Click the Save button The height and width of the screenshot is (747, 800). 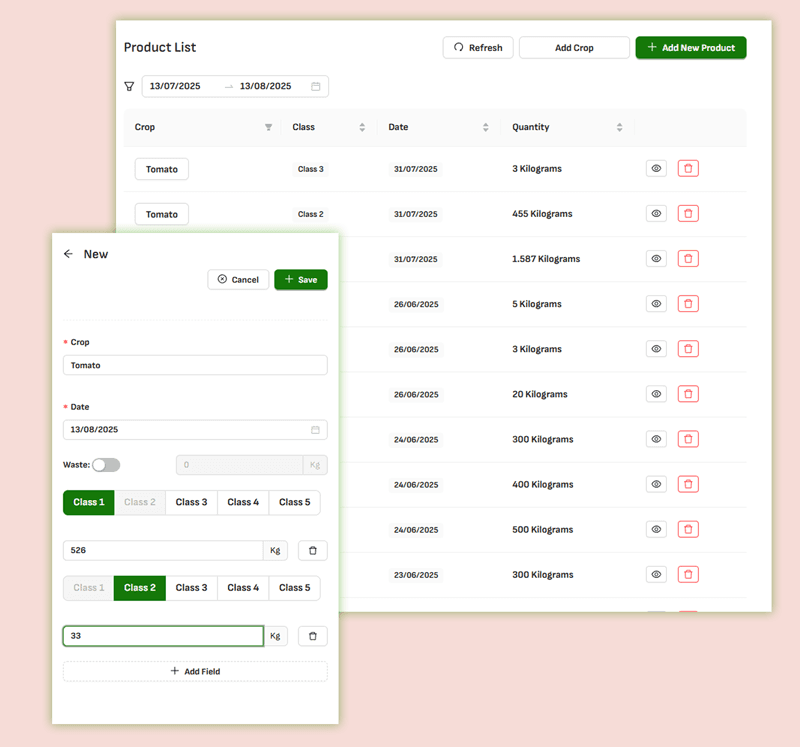pyautogui.click(x=300, y=280)
